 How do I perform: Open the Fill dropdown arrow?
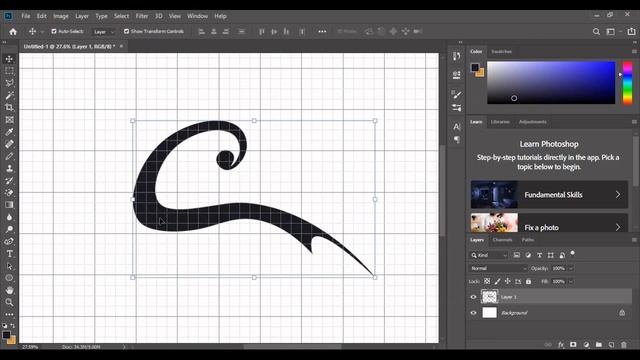[x=571, y=281]
